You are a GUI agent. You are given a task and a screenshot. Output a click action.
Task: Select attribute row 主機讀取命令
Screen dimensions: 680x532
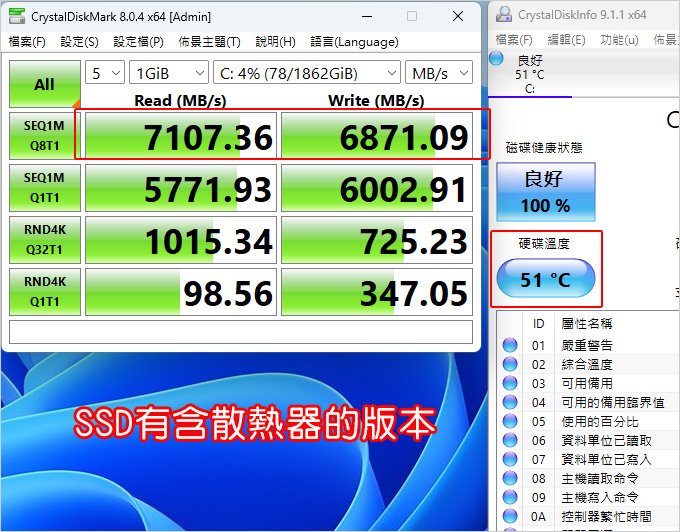point(588,478)
